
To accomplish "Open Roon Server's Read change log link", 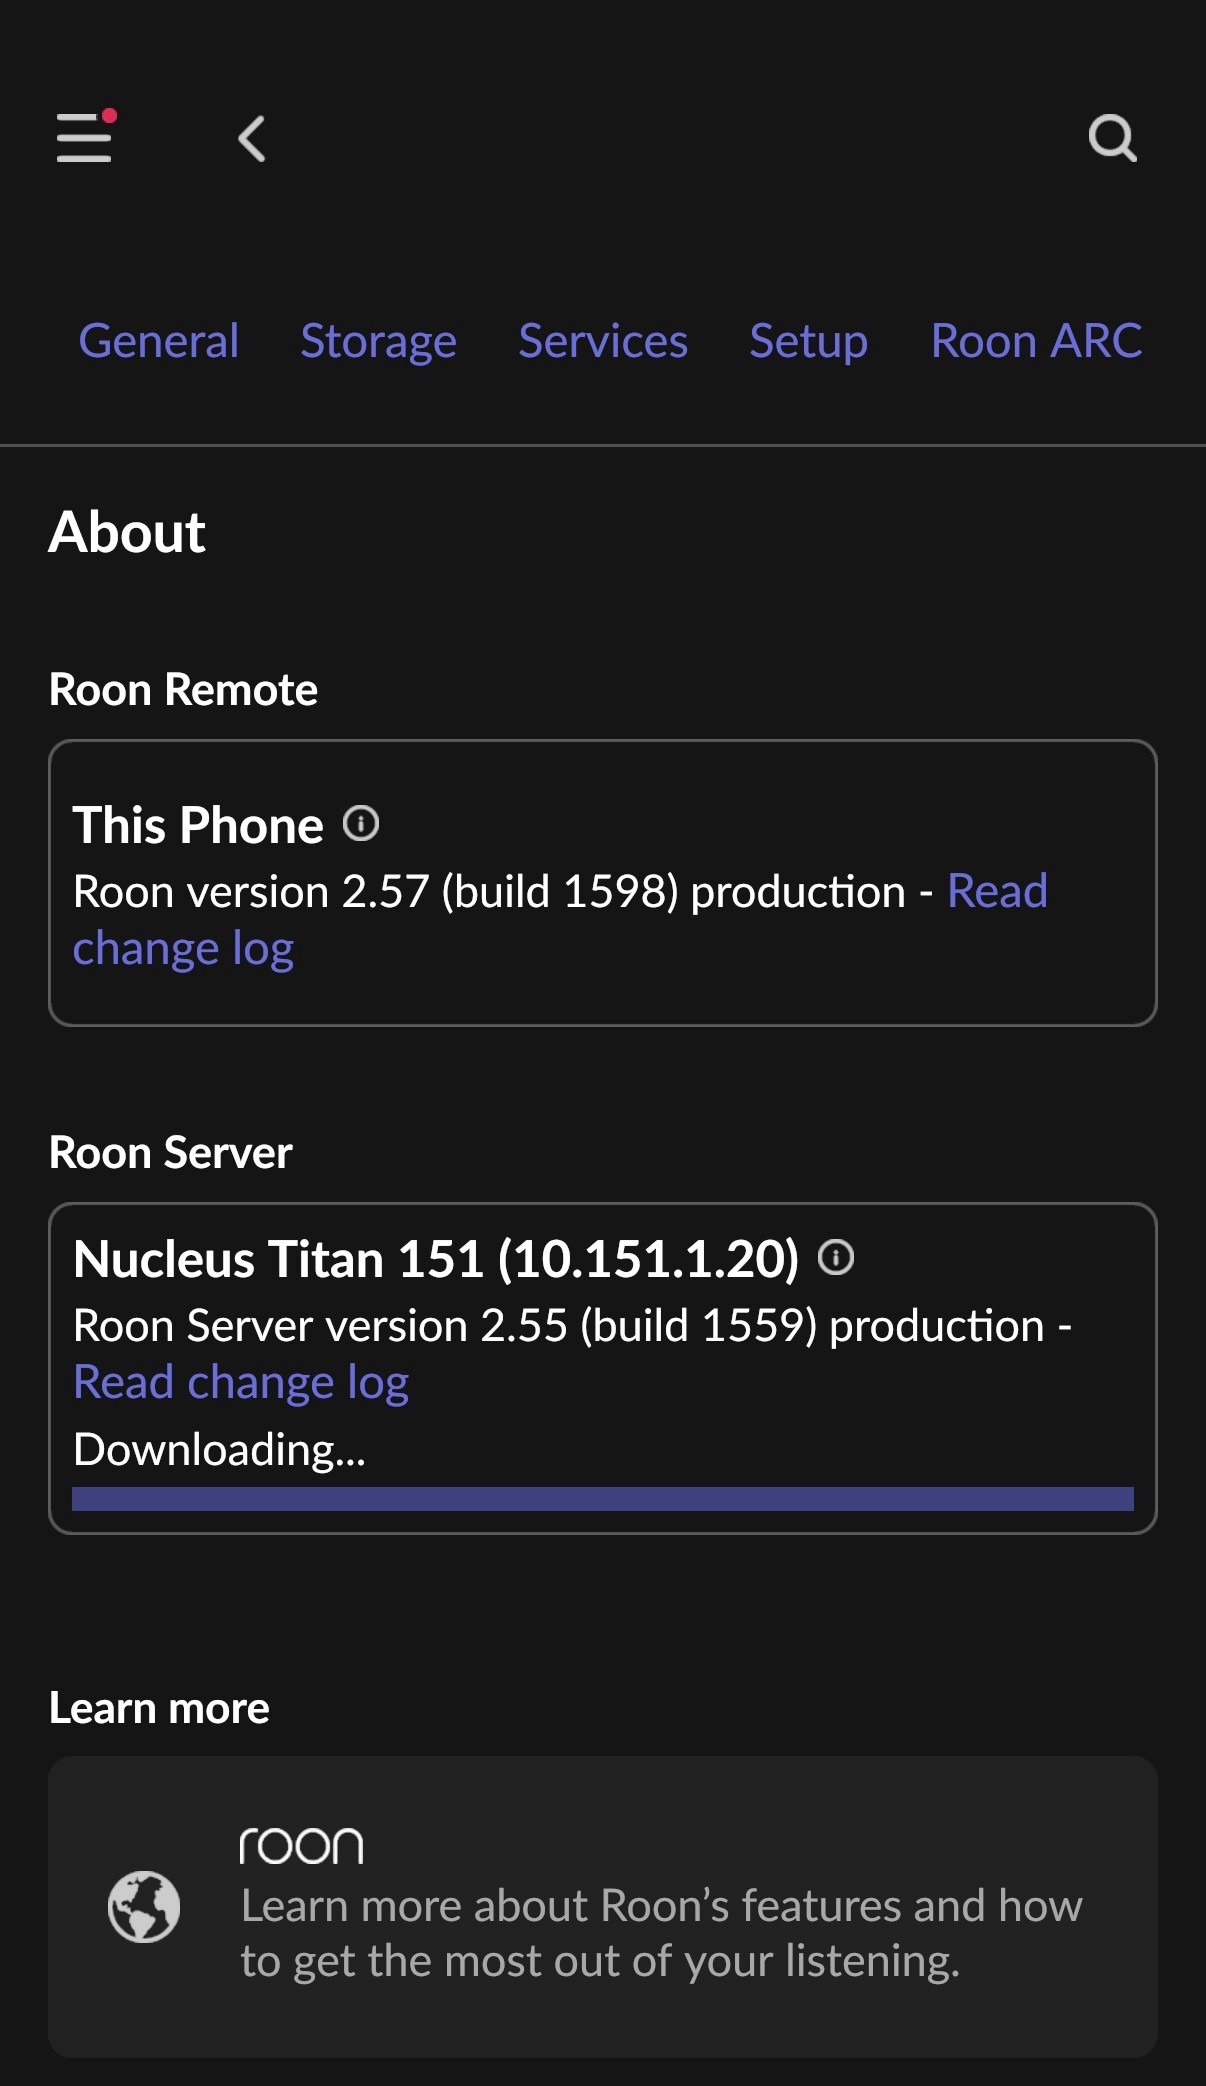I will [241, 1383].
